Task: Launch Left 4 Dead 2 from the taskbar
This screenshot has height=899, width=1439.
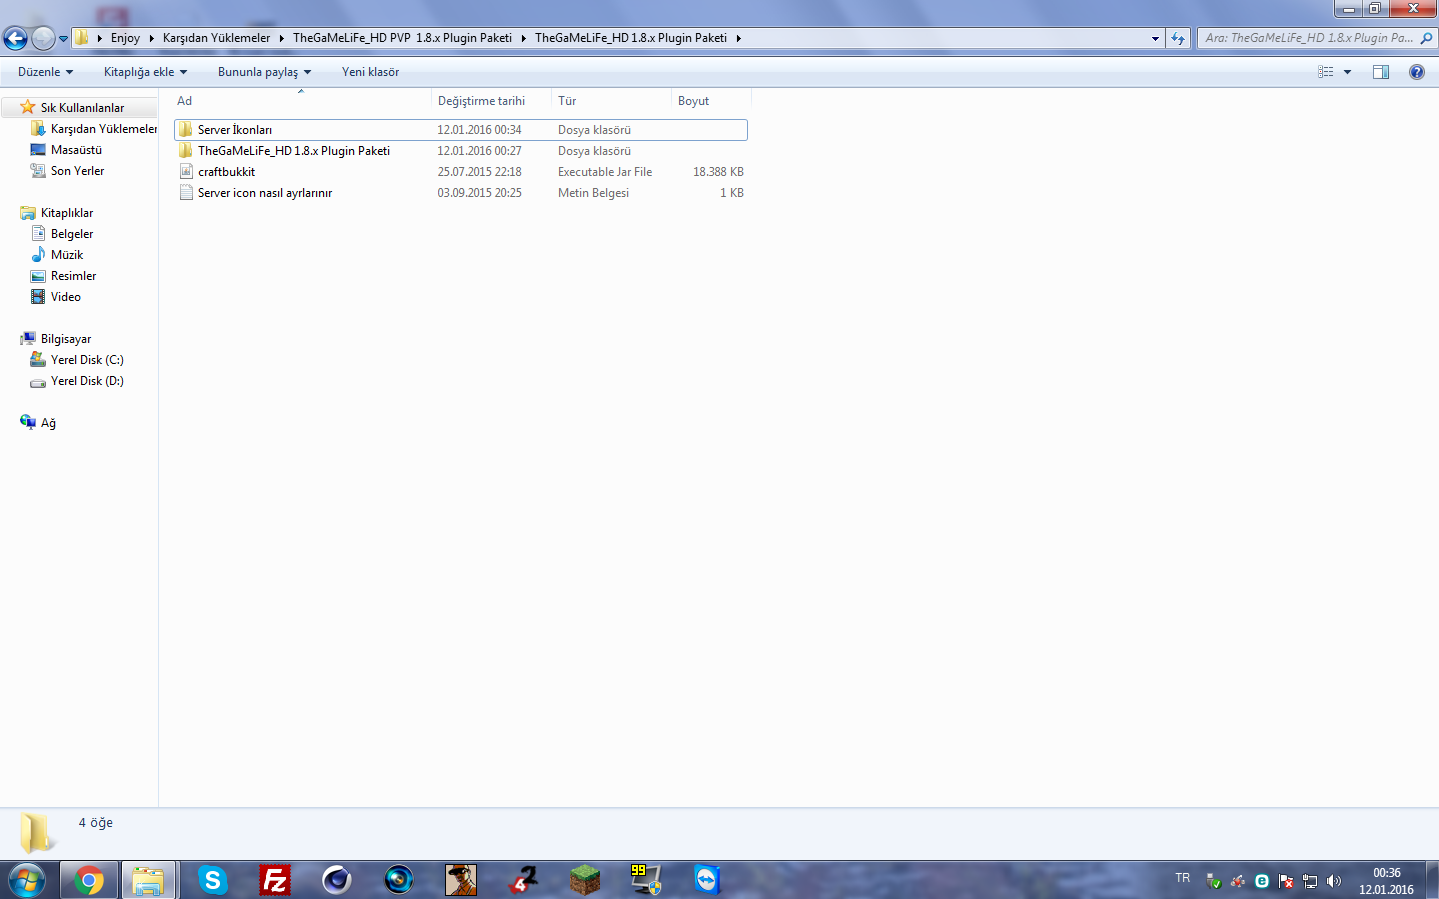Action: (x=522, y=880)
